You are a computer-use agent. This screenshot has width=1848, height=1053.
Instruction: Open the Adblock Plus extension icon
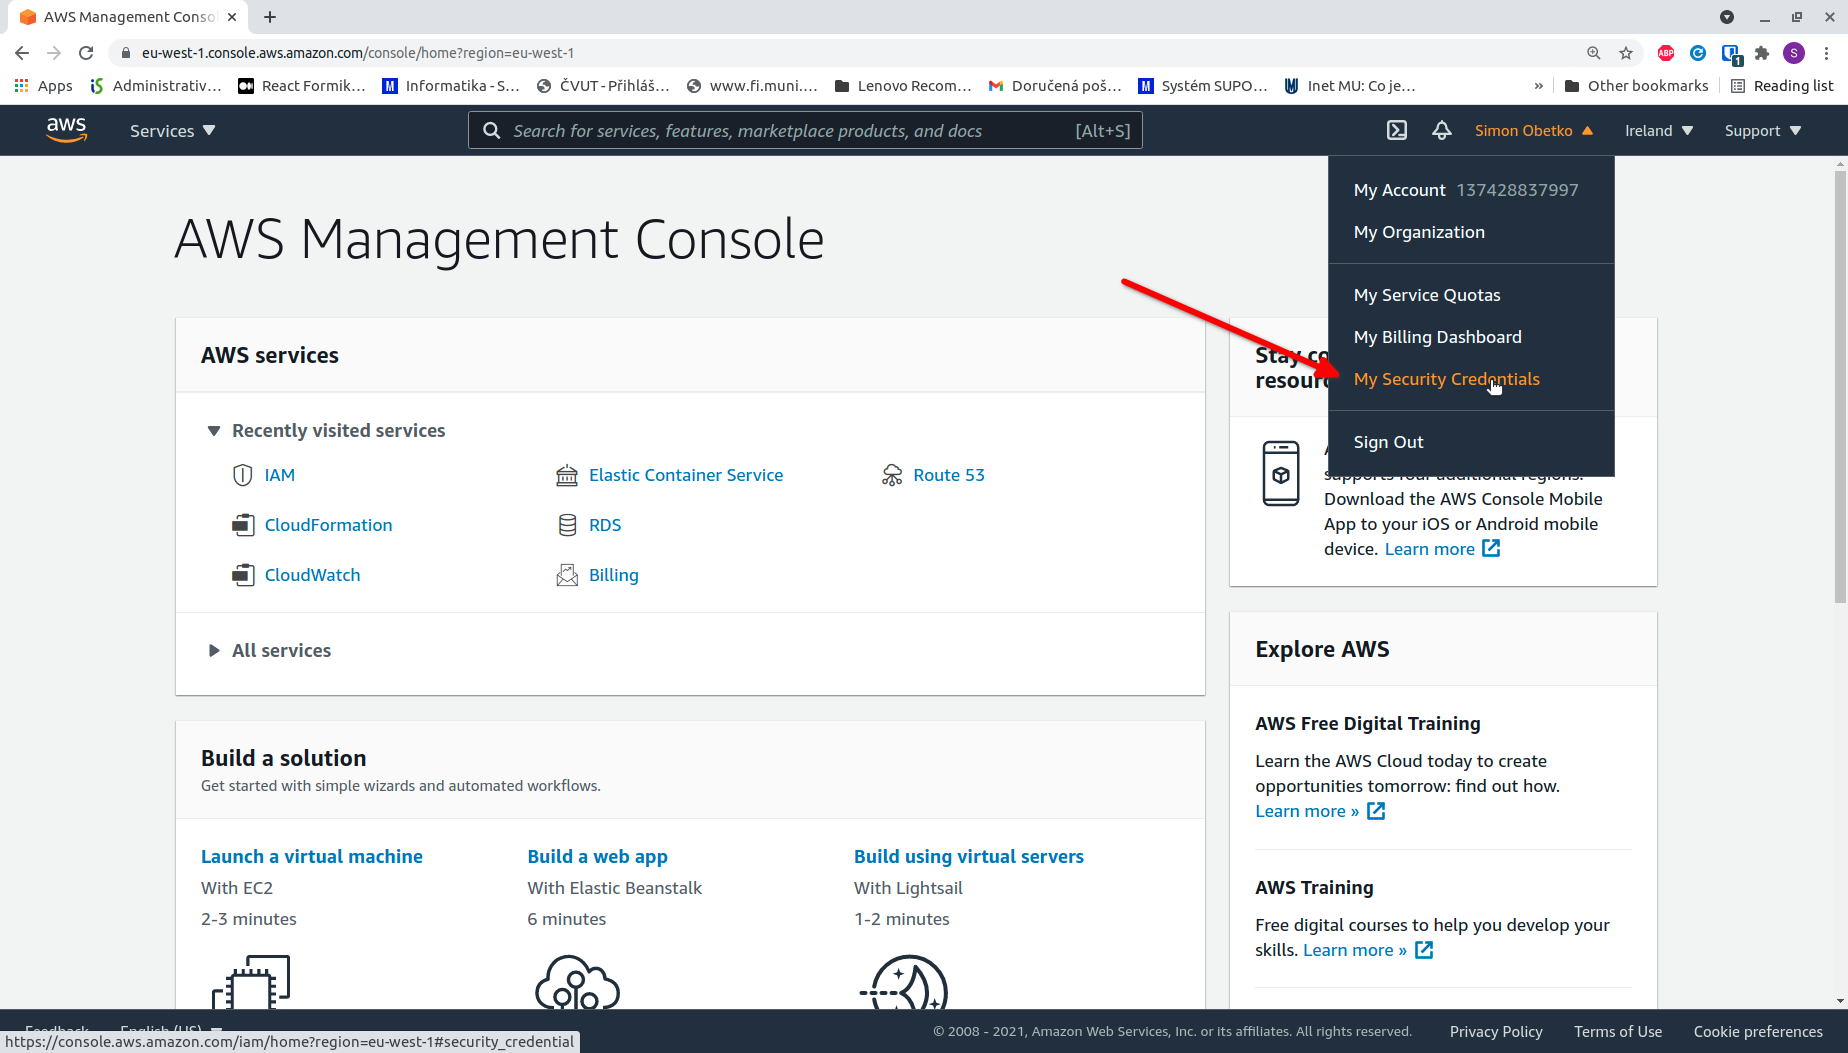pyautogui.click(x=1666, y=53)
